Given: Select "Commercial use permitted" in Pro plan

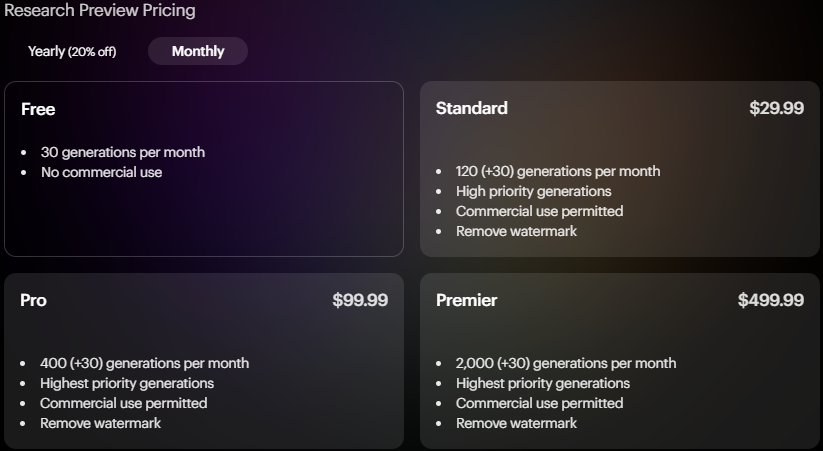Looking at the screenshot, I should 123,403.
